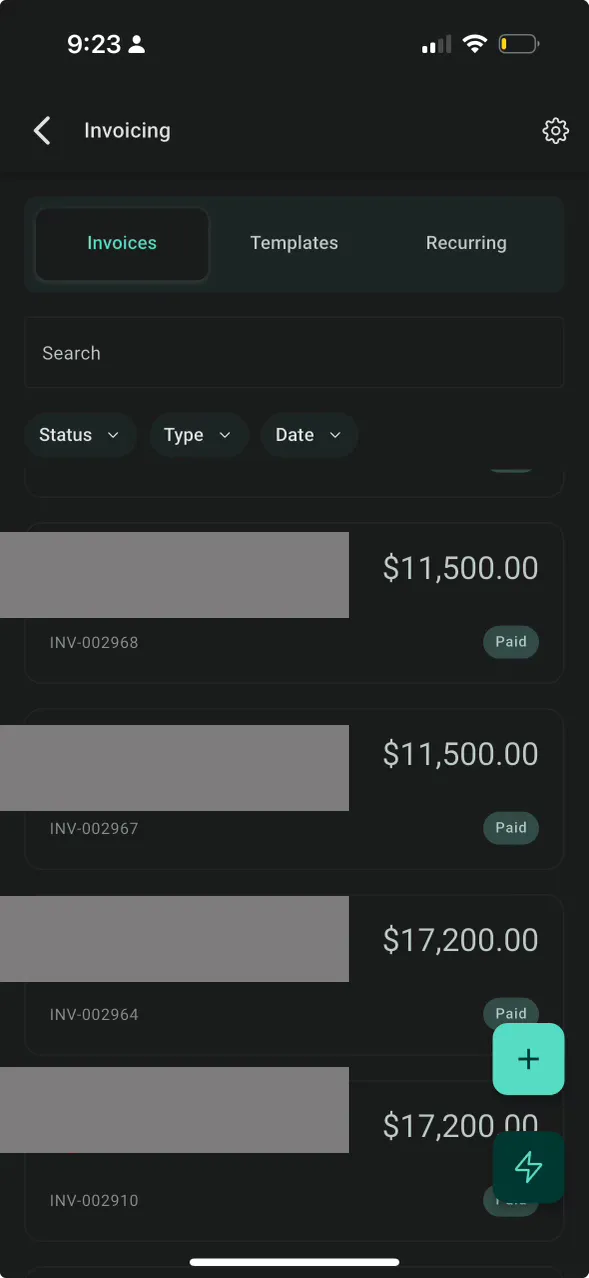Select the Invoices tab
This screenshot has width=589, height=1278.
click(x=122, y=243)
